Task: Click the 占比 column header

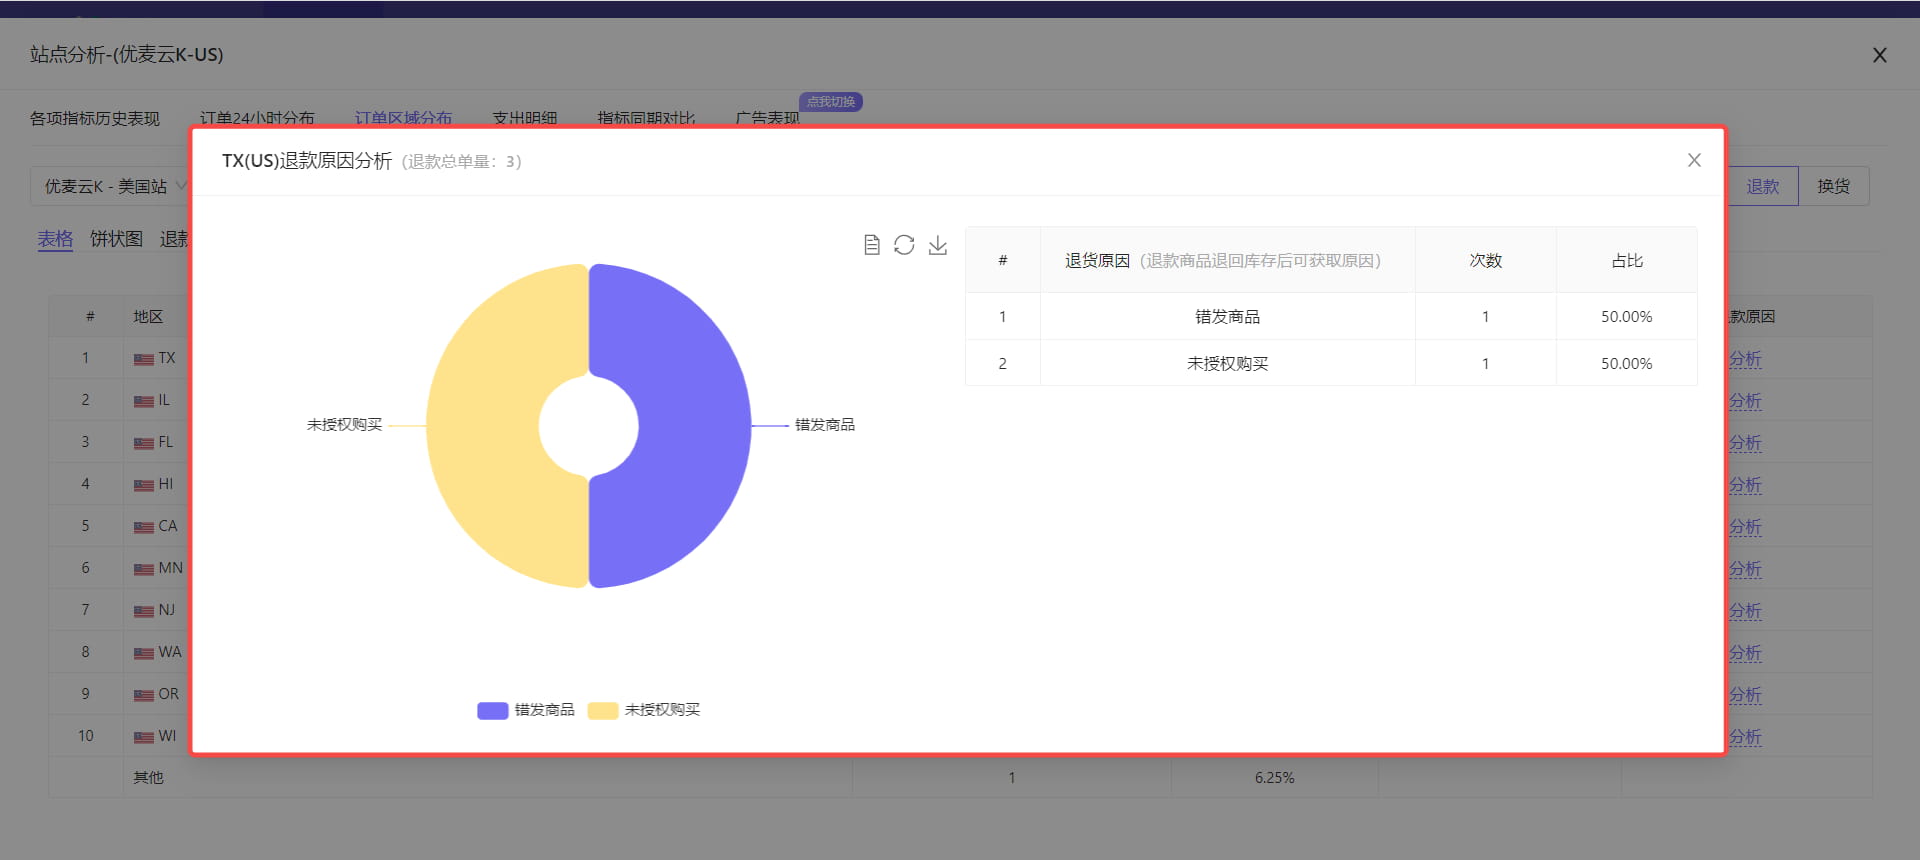Action: (x=1627, y=260)
